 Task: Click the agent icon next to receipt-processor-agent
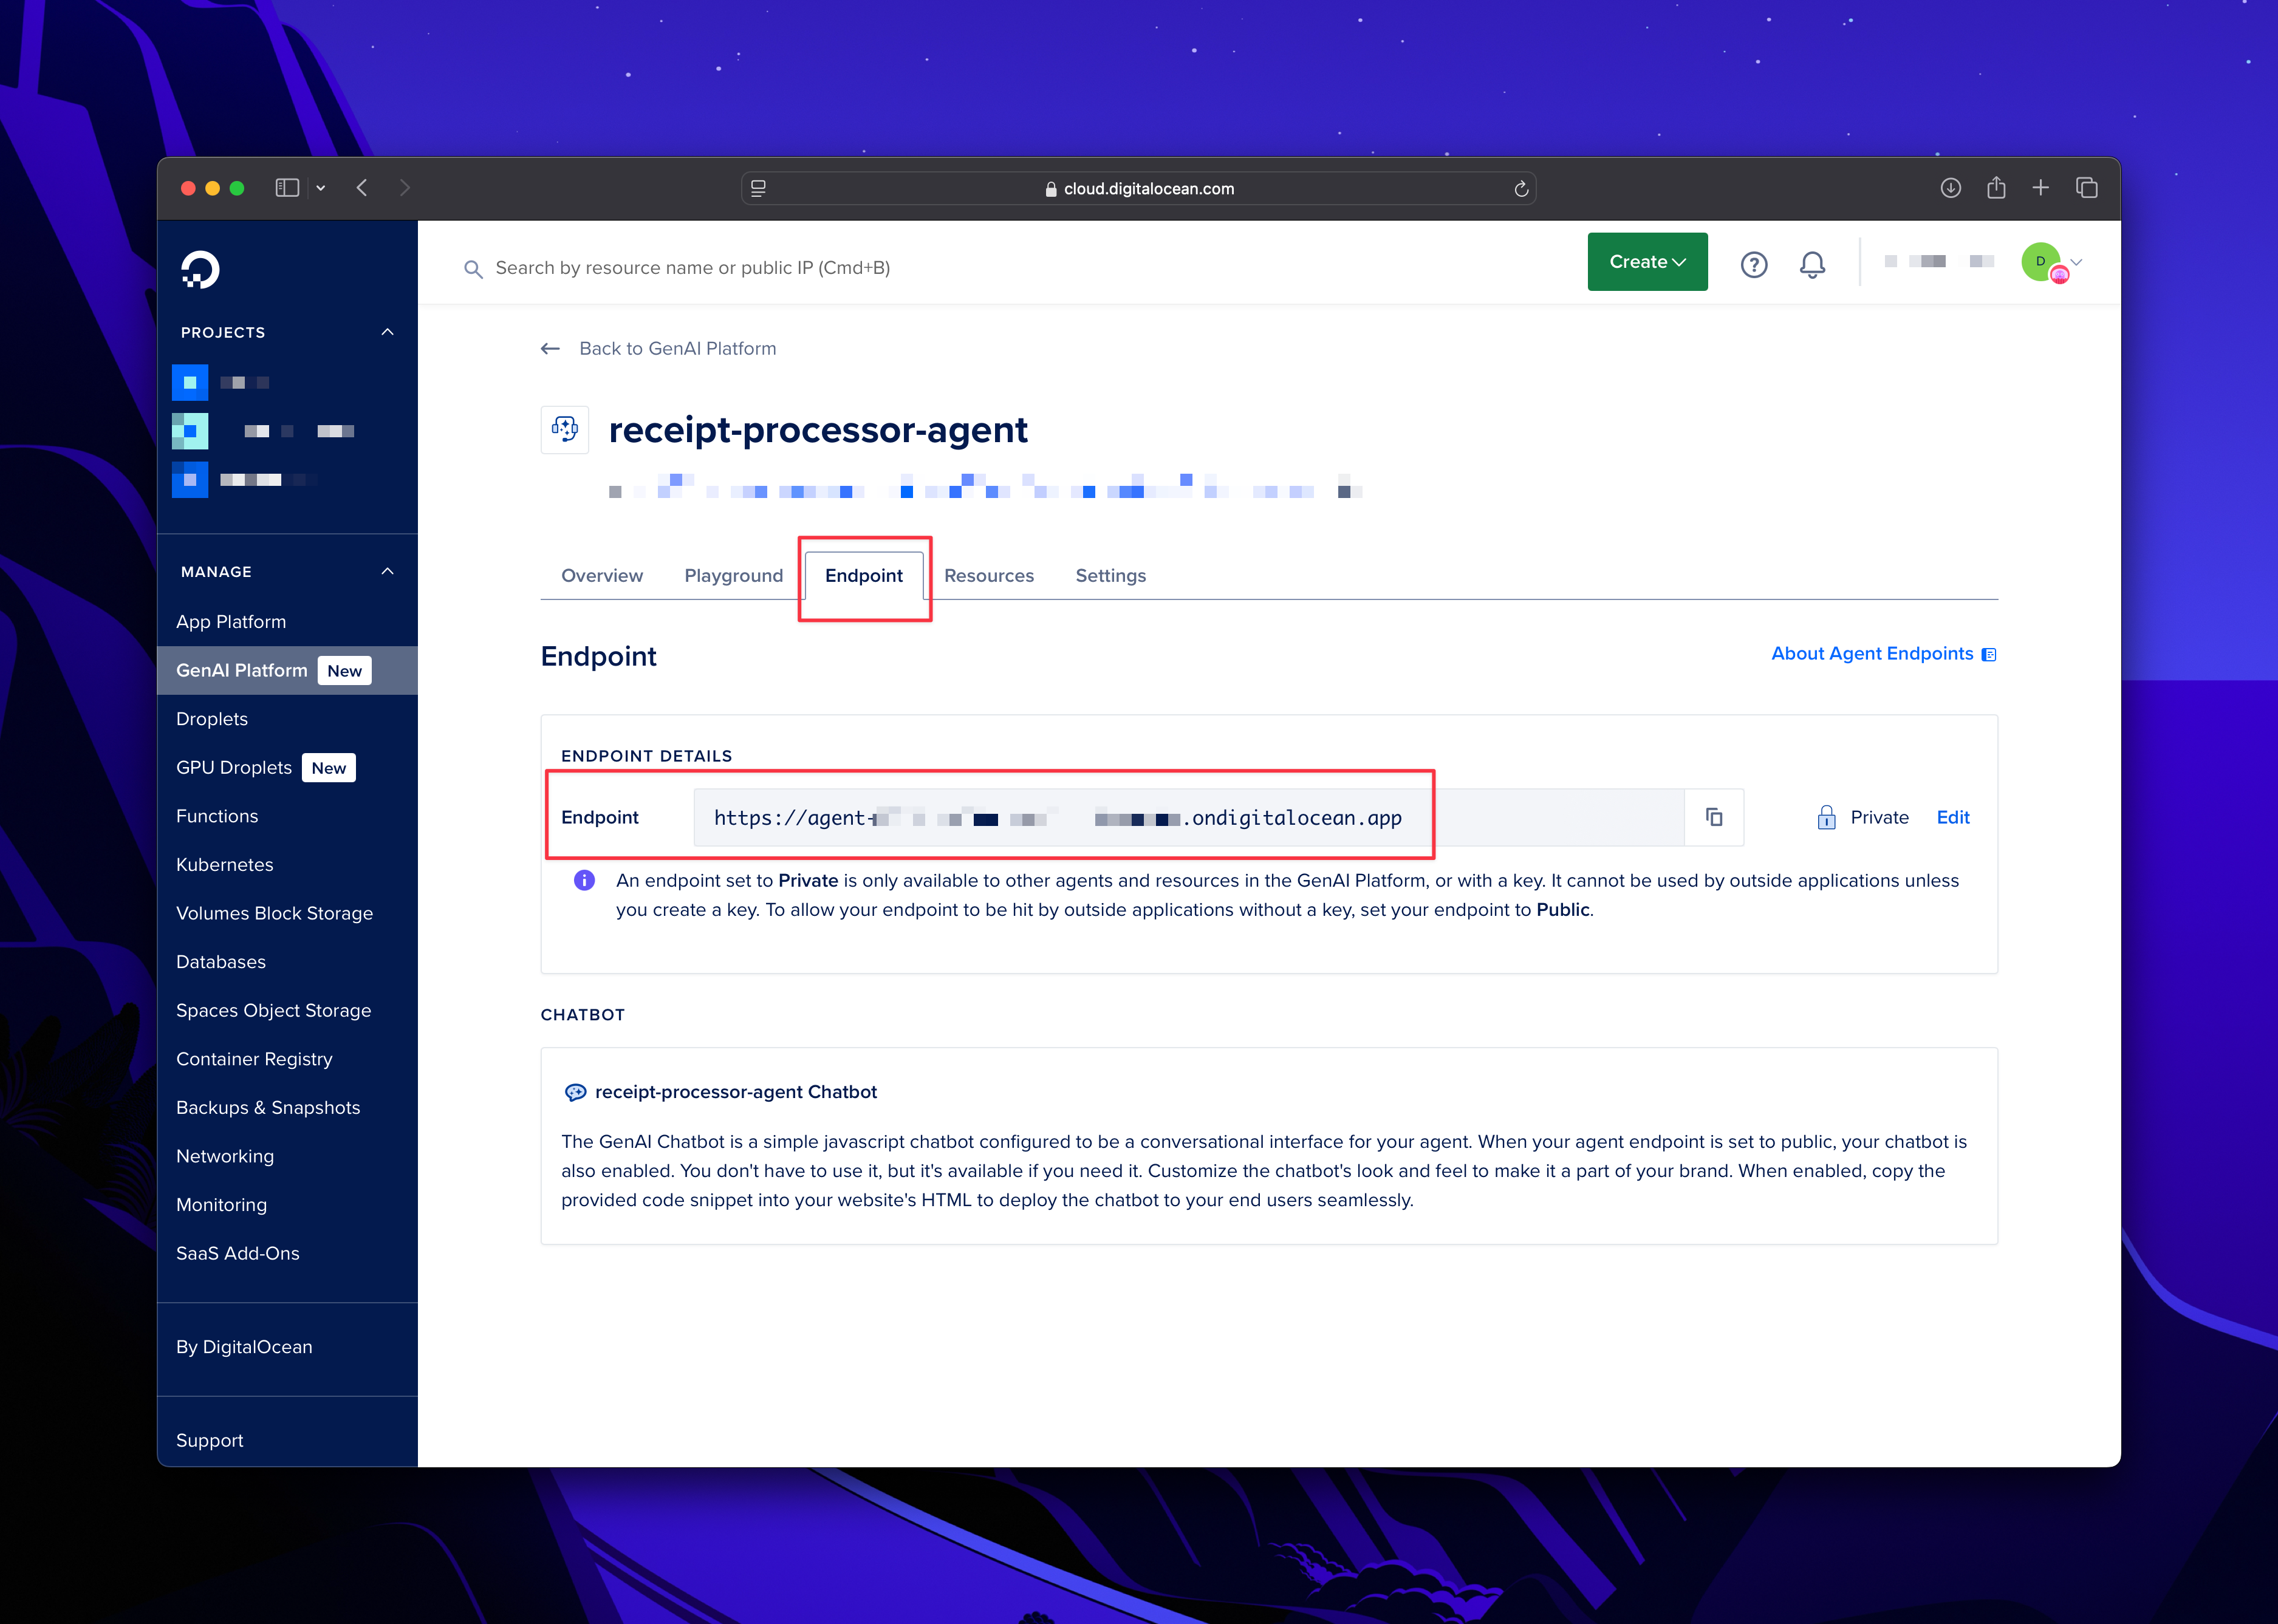[565, 430]
